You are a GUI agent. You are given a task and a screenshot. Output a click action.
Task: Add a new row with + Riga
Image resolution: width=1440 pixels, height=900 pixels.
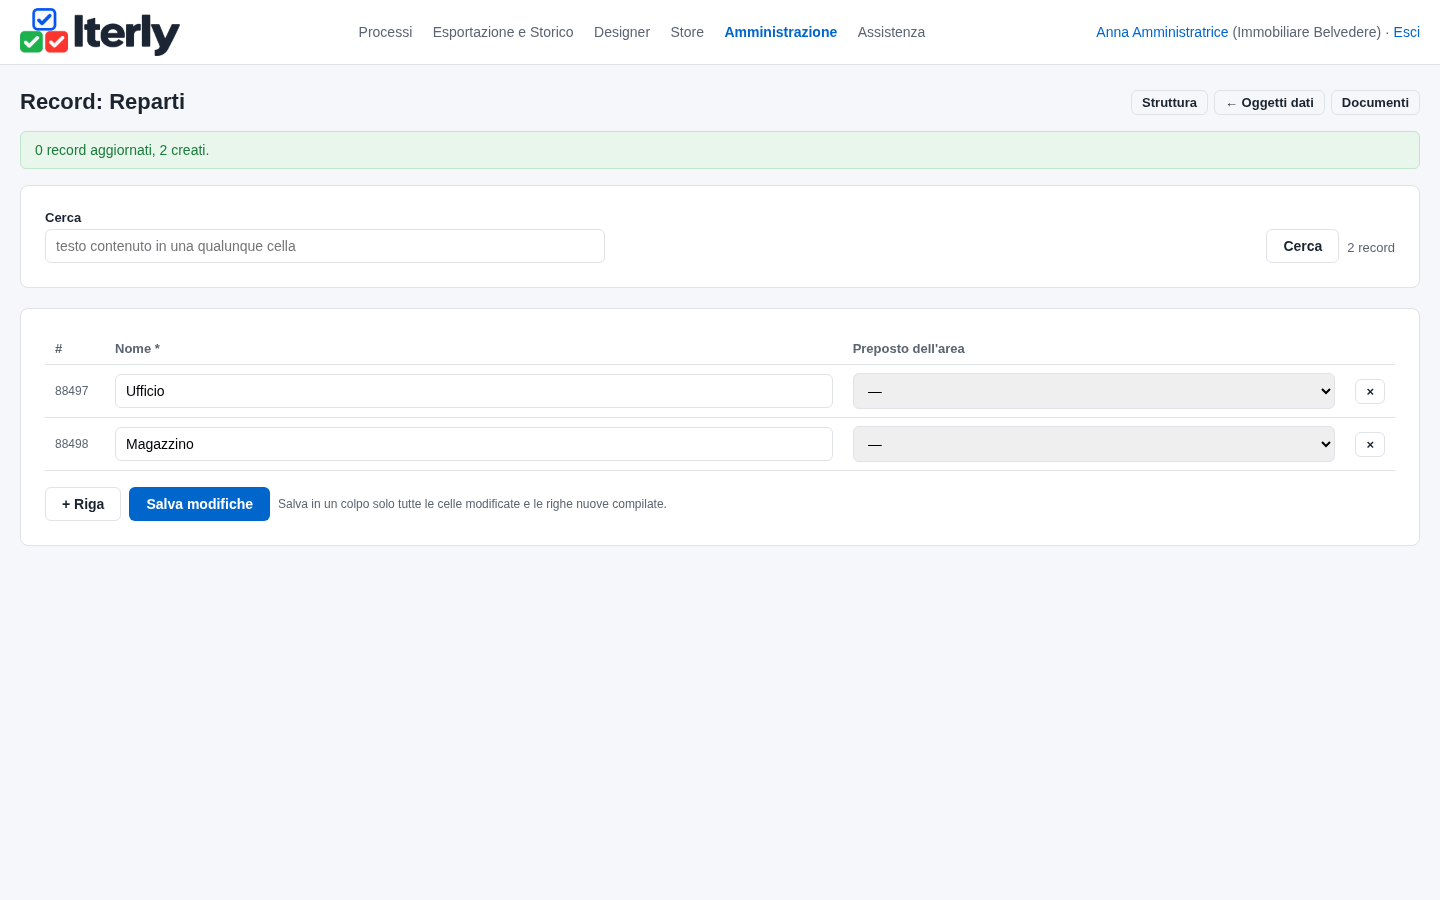coord(83,504)
